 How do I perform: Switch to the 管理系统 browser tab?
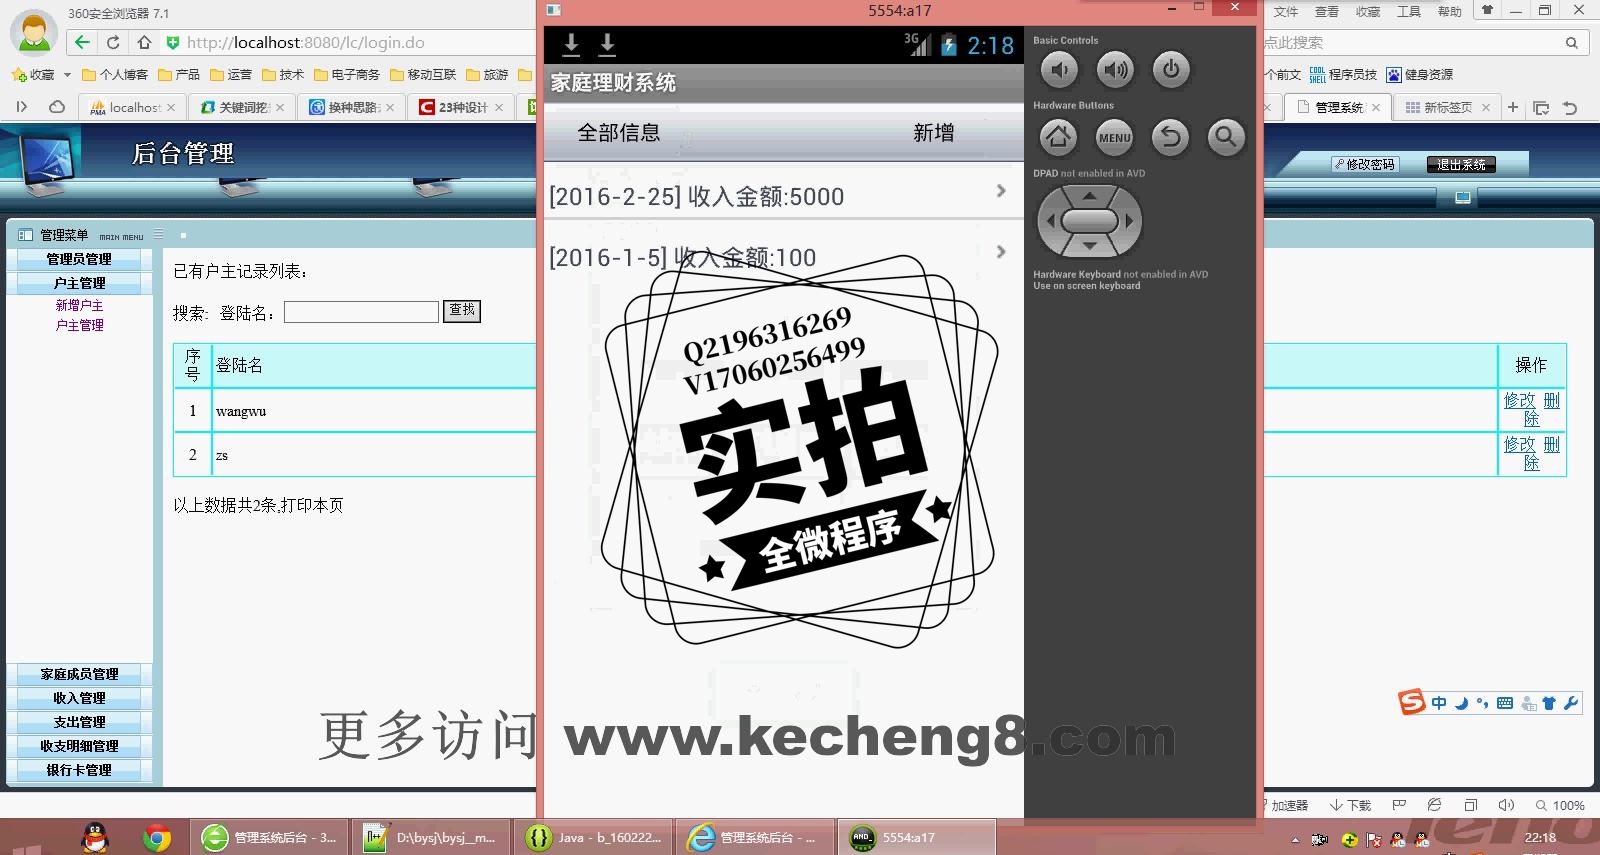(1338, 107)
